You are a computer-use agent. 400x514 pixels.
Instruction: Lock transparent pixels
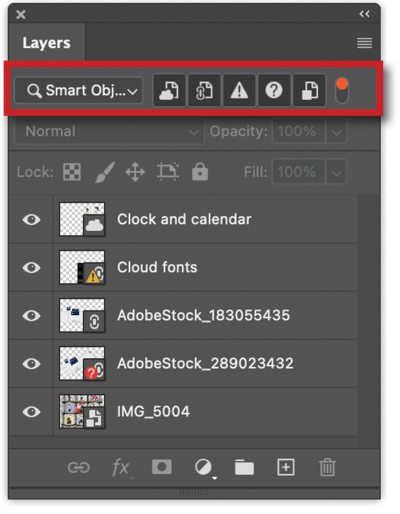72,172
